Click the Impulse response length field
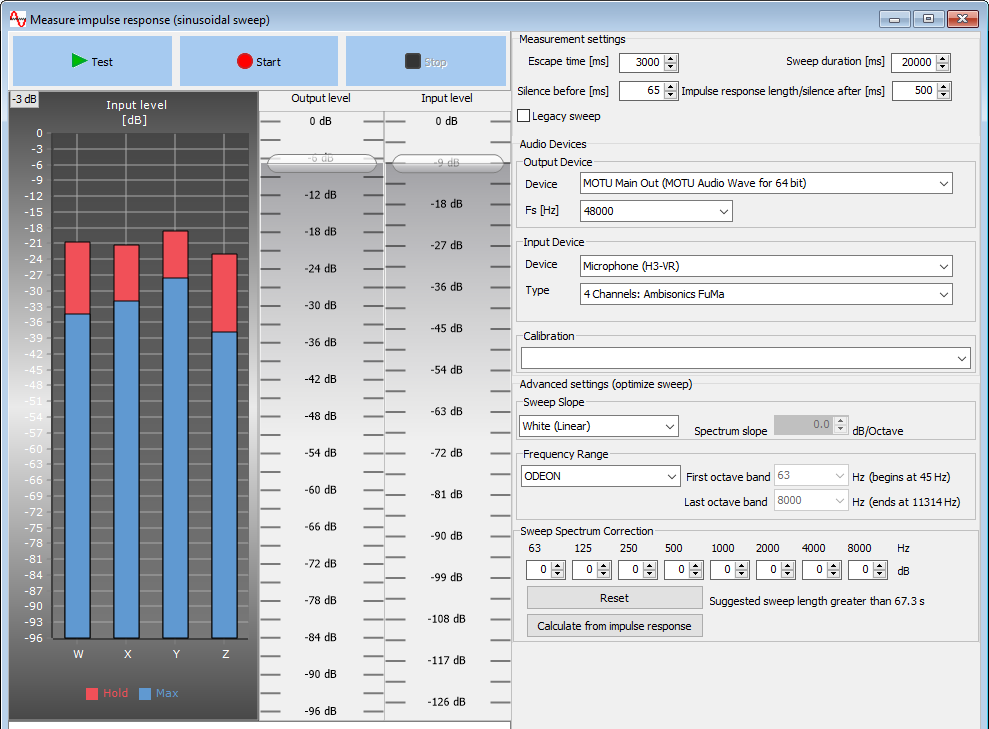This screenshot has height=729, width=989. tap(914, 91)
